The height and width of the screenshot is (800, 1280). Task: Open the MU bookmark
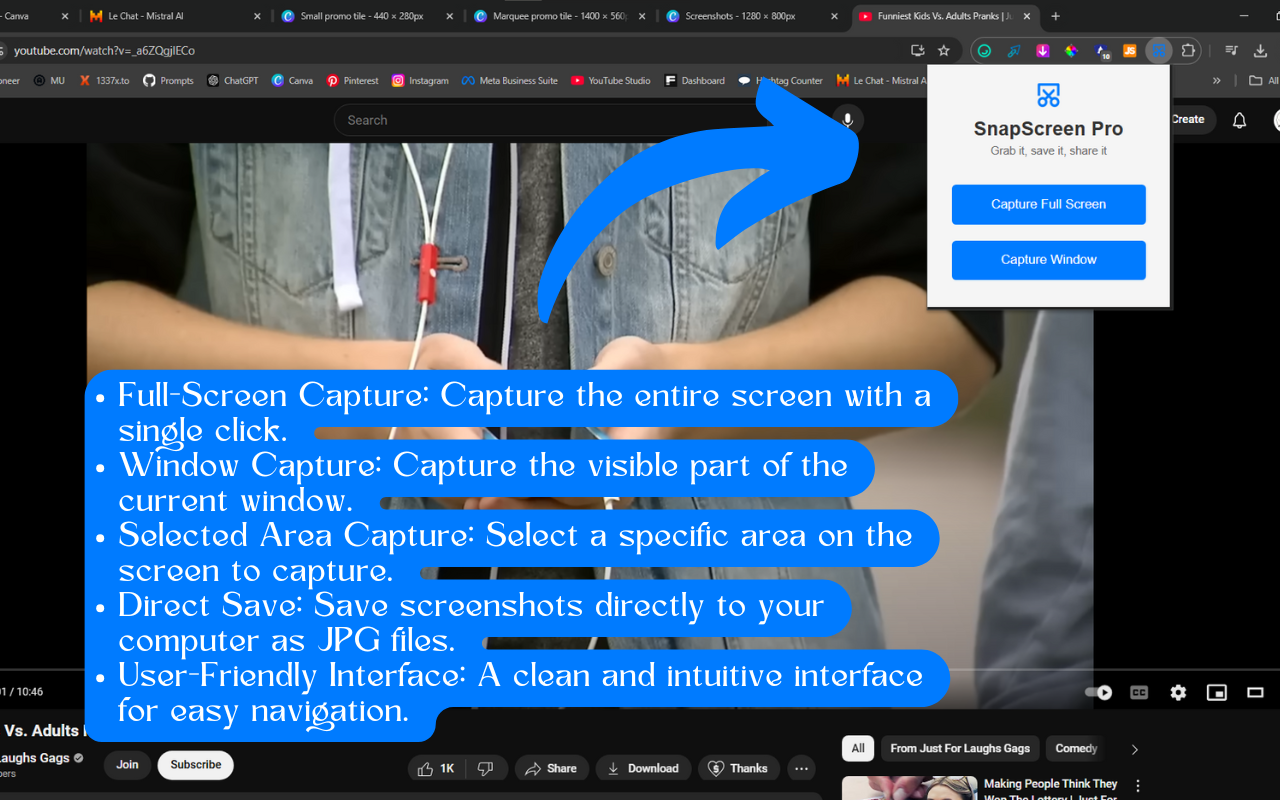(x=49, y=80)
